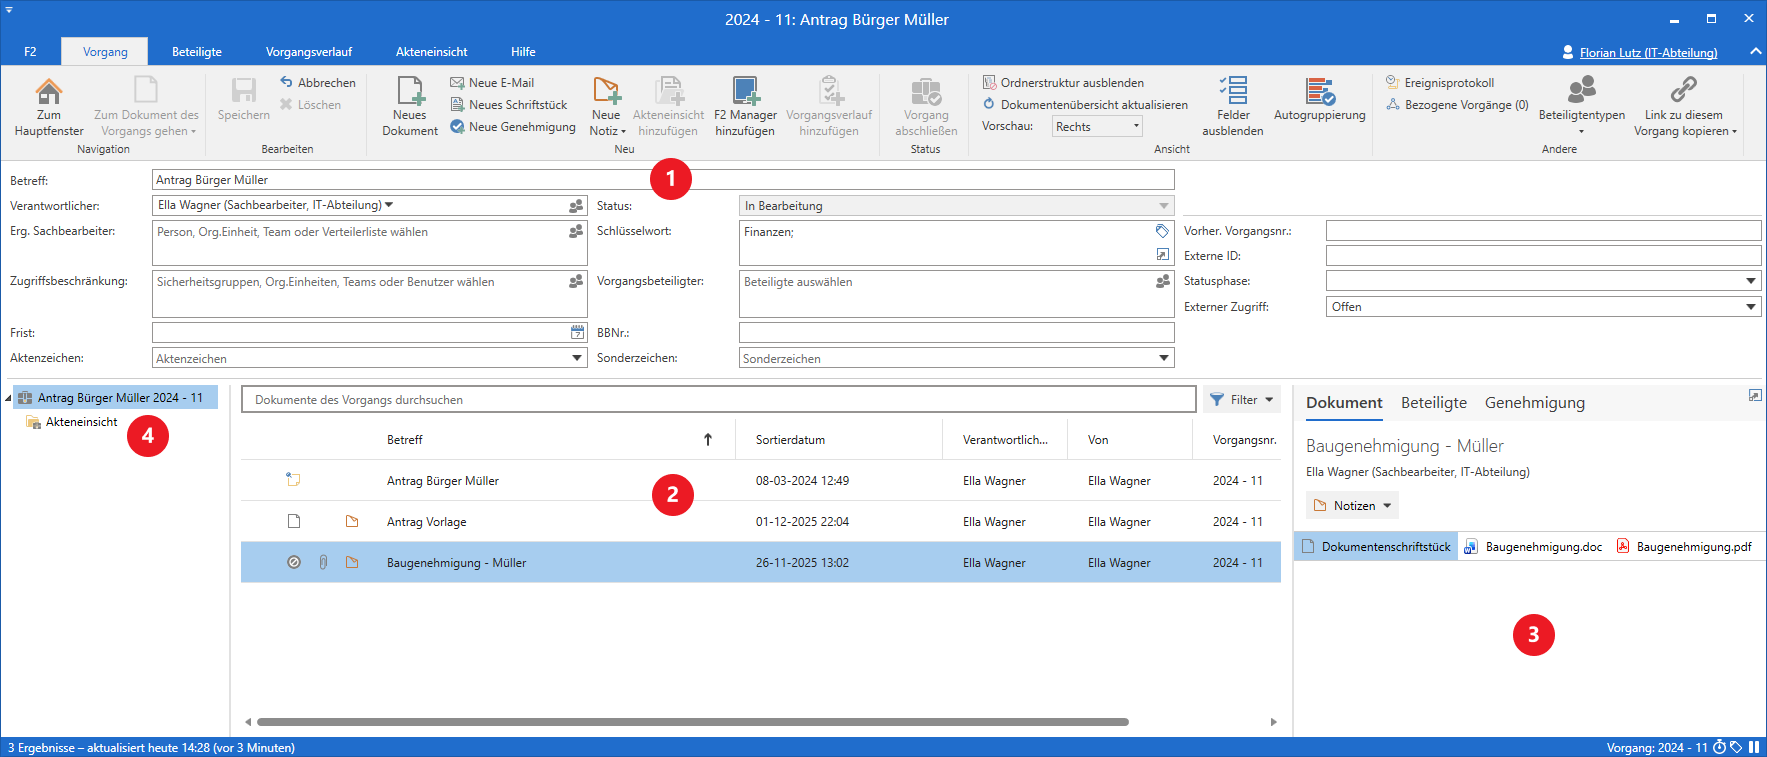Screen dimensions: 1767x757
Task: Click Dokumente des Vorgangs durchsuchen search field
Action: click(x=718, y=400)
